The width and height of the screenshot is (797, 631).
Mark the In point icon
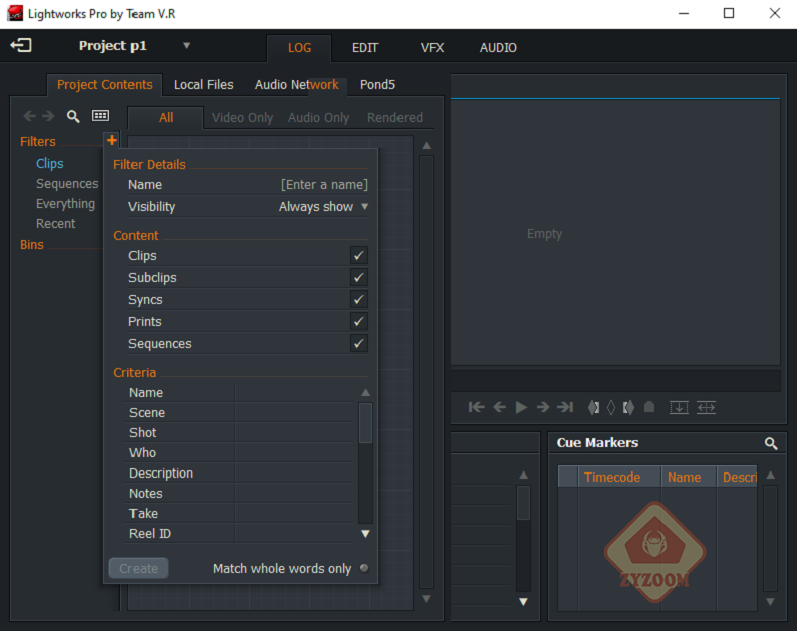point(593,407)
